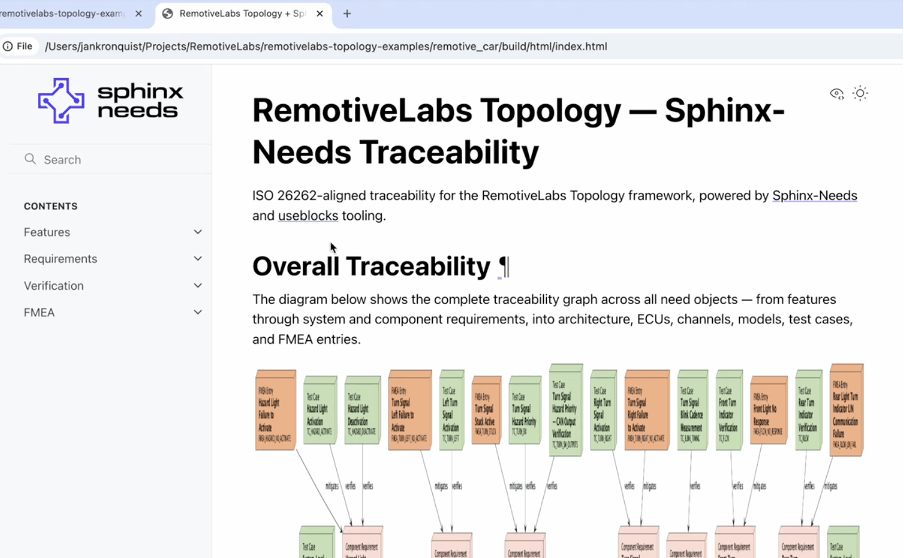904x558 pixels.
Task: Click the page title RemotiveLabs Topology heading
Action: click(x=518, y=131)
